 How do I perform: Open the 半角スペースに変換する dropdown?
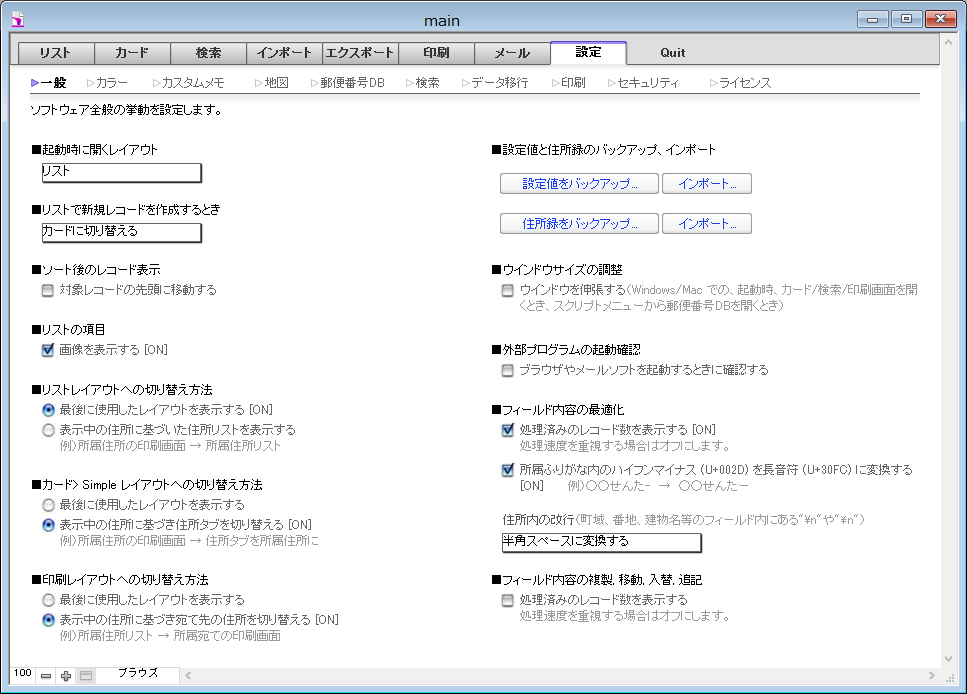(x=601, y=542)
